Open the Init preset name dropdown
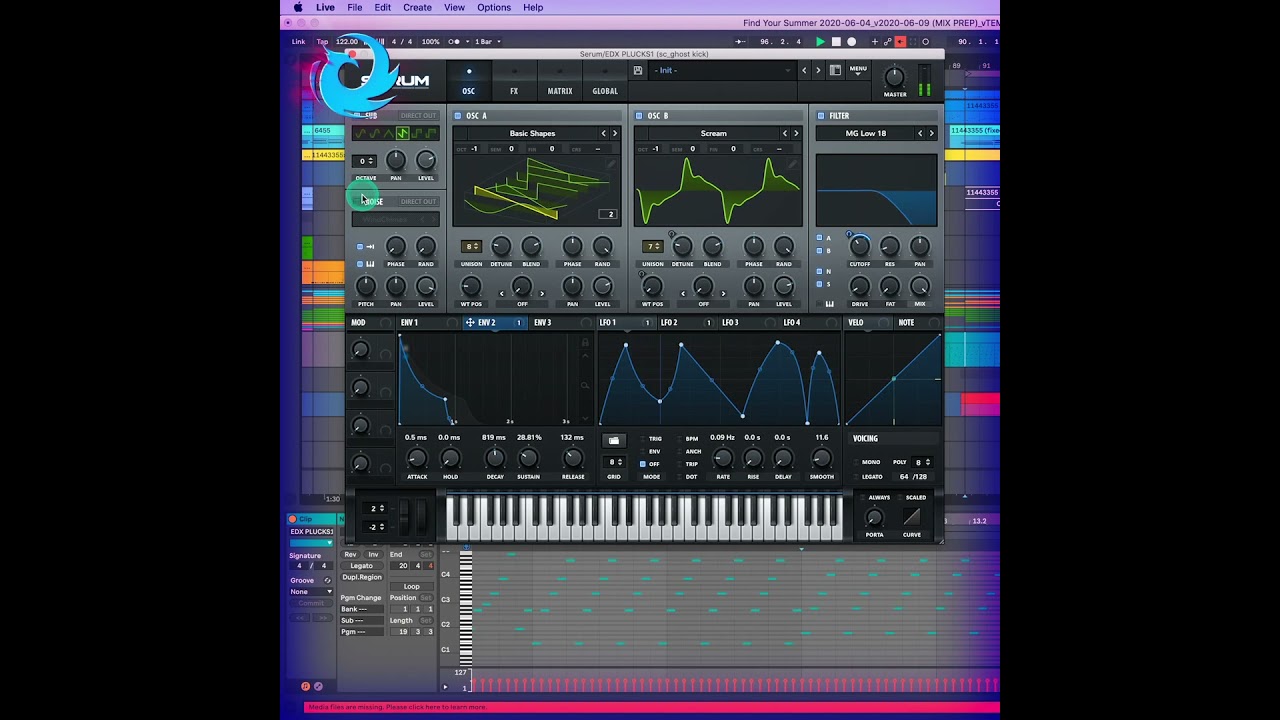The width and height of the screenshot is (1280, 720). (722, 70)
